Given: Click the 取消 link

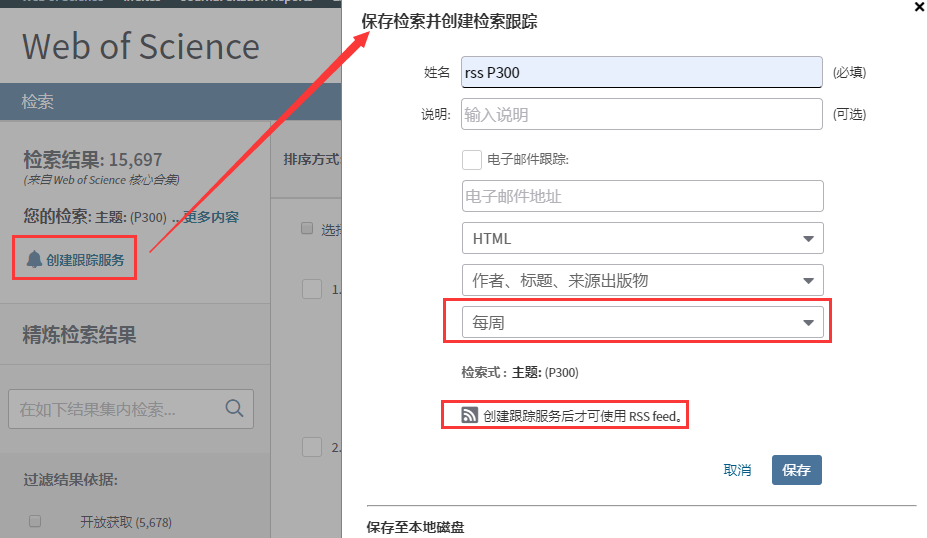Looking at the screenshot, I should [x=737, y=470].
